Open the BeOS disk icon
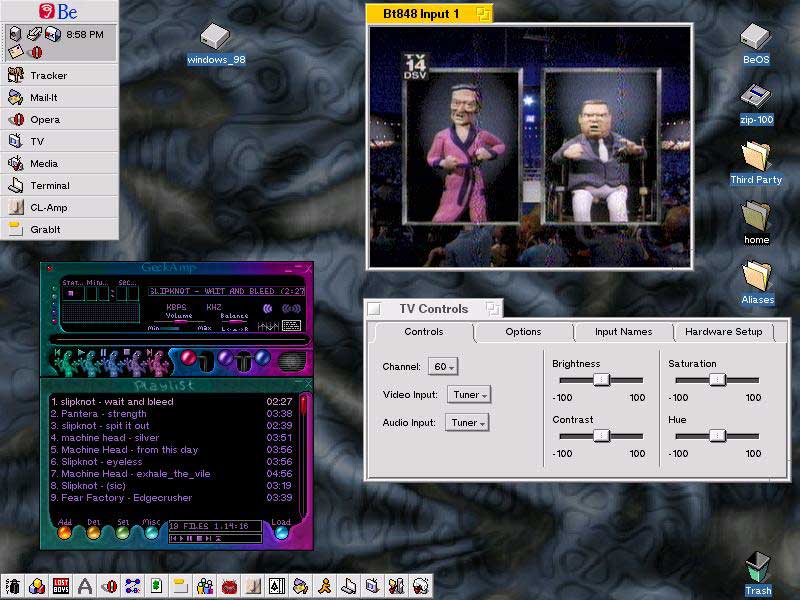800x600 pixels. pyautogui.click(x=756, y=44)
